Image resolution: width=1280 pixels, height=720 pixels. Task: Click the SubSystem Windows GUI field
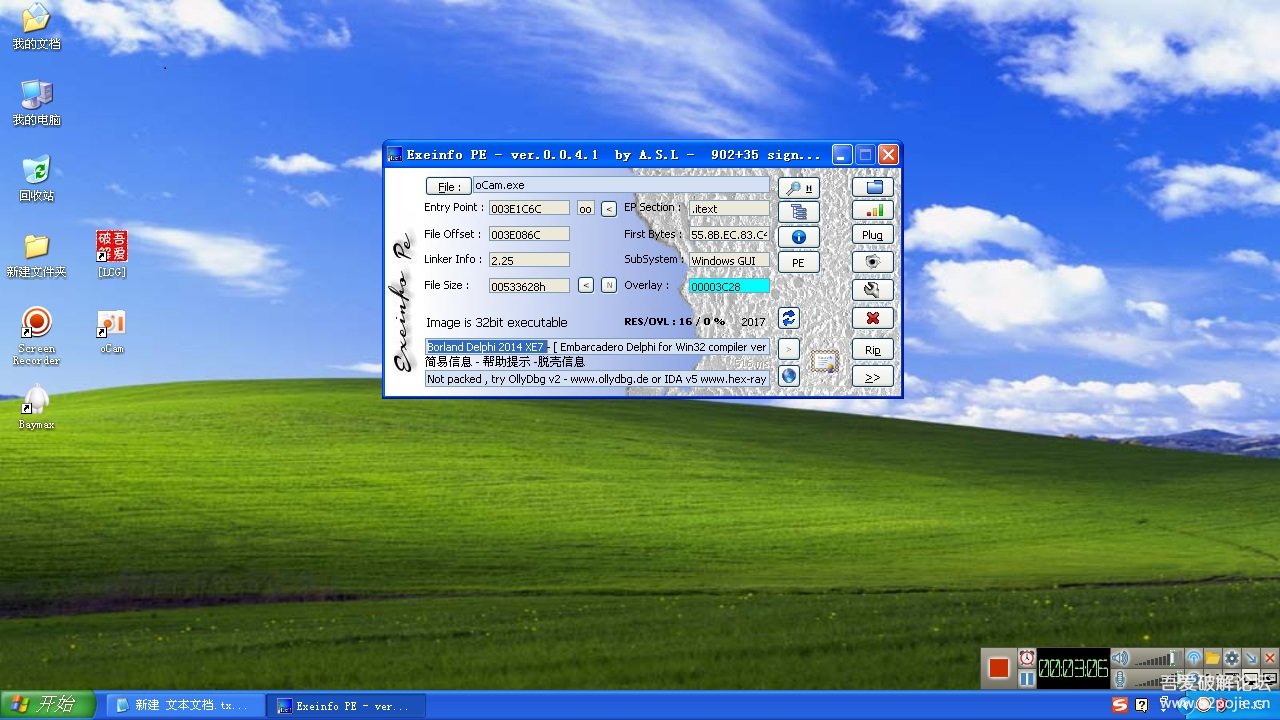tap(729, 260)
